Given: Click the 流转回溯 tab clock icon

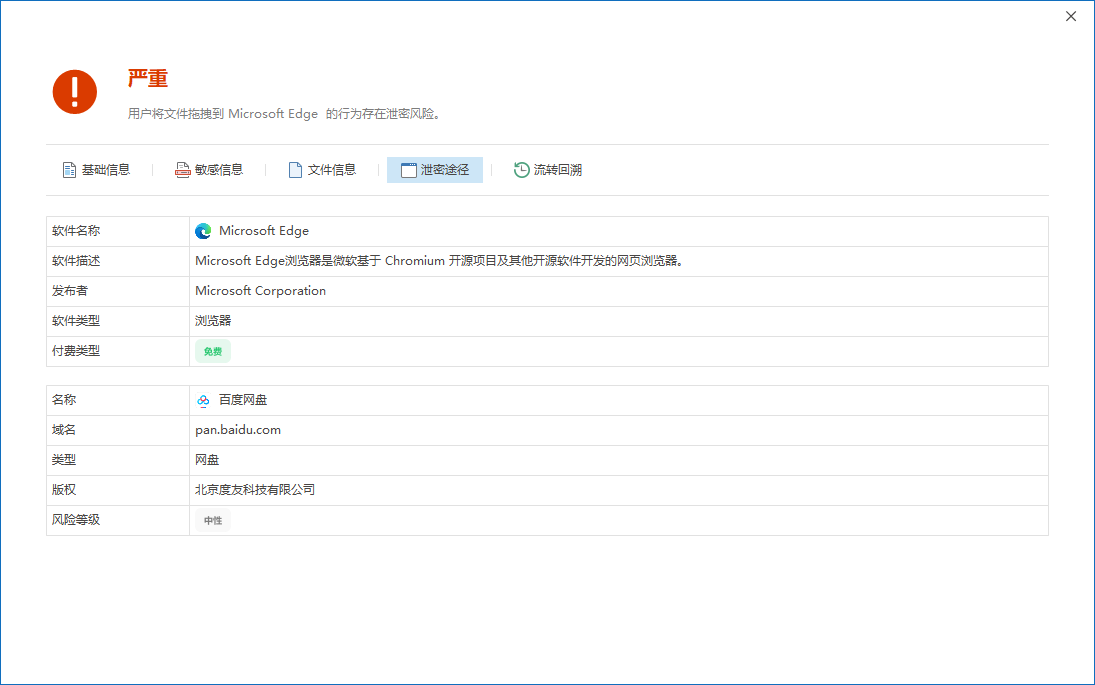Looking at the screenshot, I should (x=521, y=170).
